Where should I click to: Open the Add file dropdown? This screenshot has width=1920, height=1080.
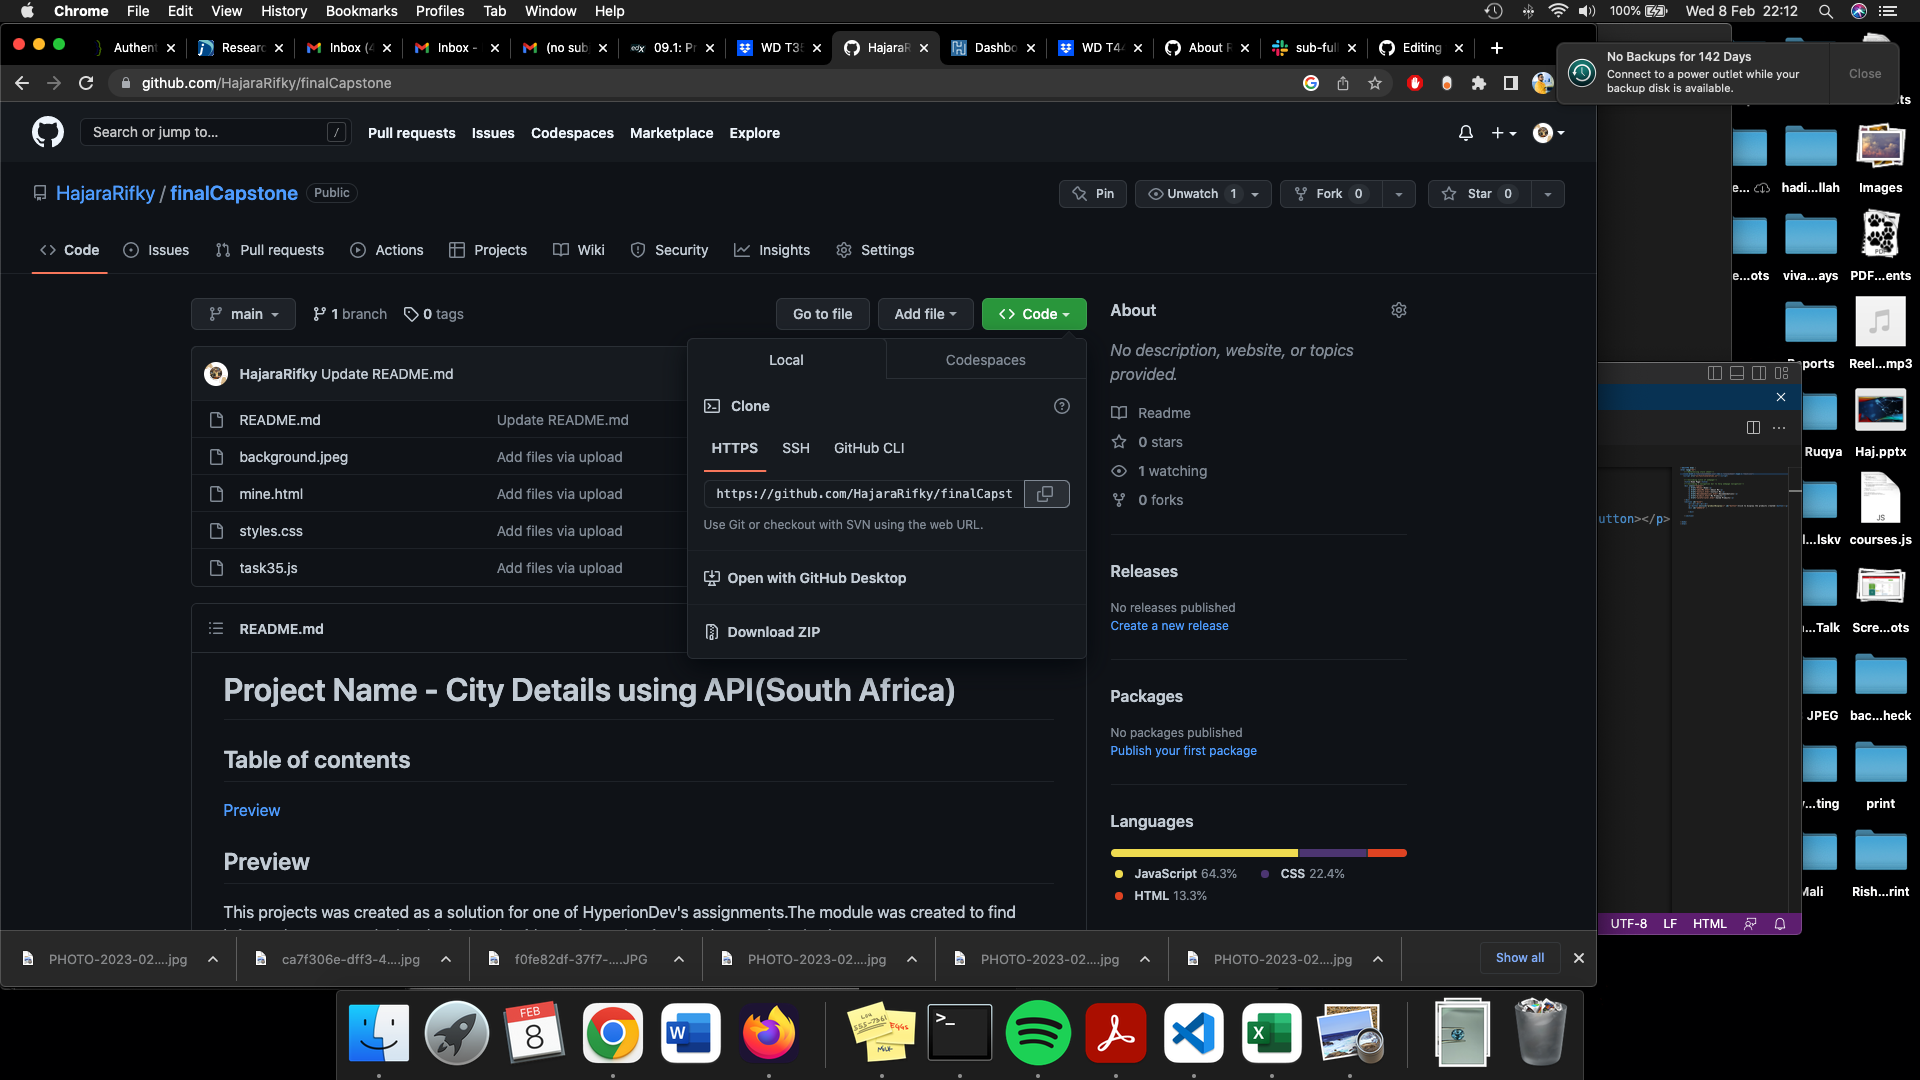[x=925, y=314]
